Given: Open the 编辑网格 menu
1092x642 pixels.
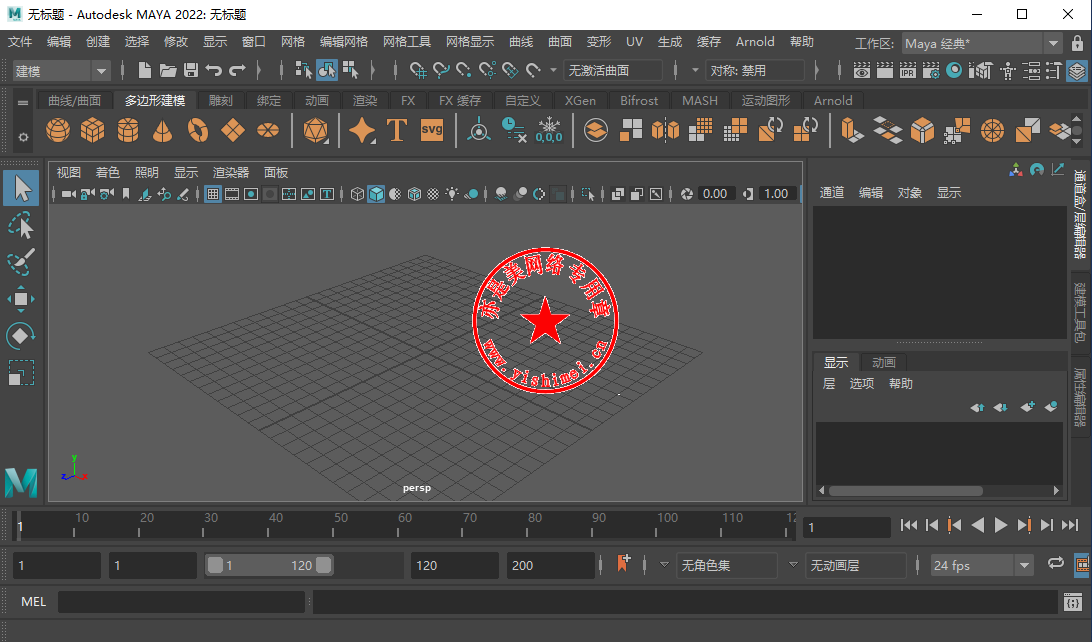Looking at the screenshot, I should [x=344, y=42].
